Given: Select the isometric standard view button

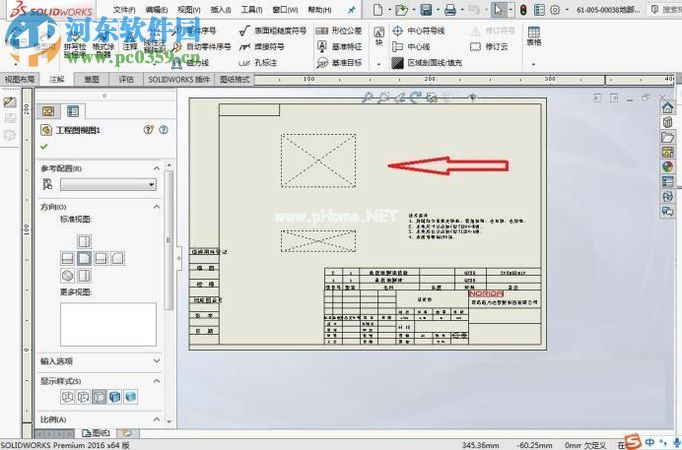Looking at the screenshot, I should coord(67,275).
